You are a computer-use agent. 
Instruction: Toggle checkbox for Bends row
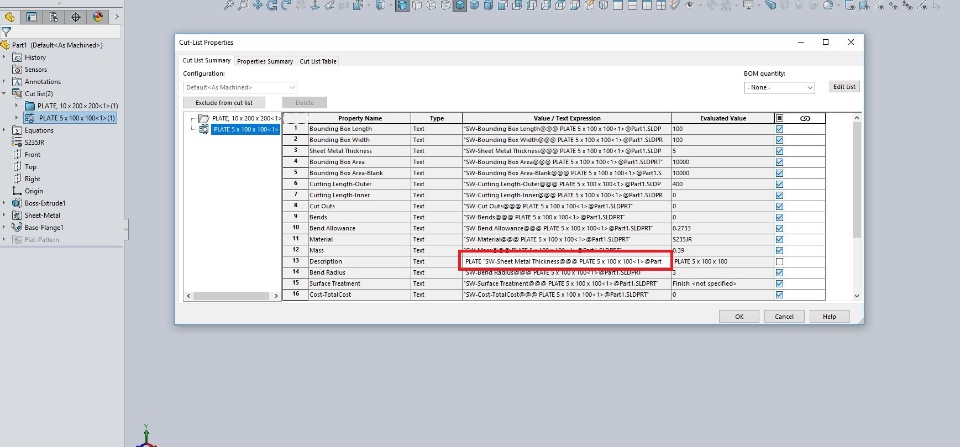779,217
